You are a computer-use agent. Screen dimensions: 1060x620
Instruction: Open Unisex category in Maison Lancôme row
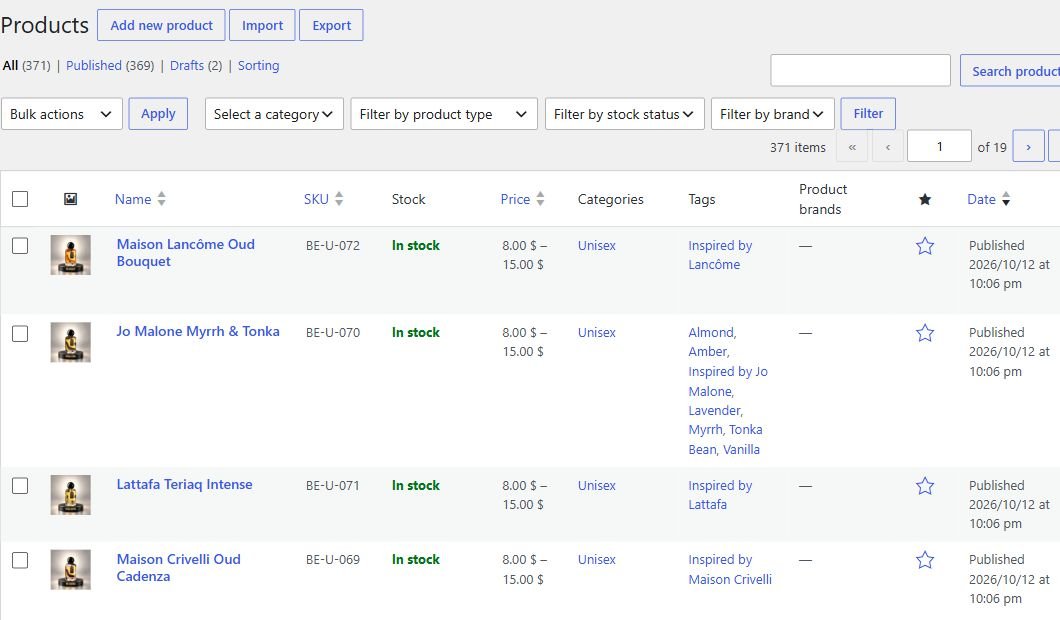coord(596,245)
